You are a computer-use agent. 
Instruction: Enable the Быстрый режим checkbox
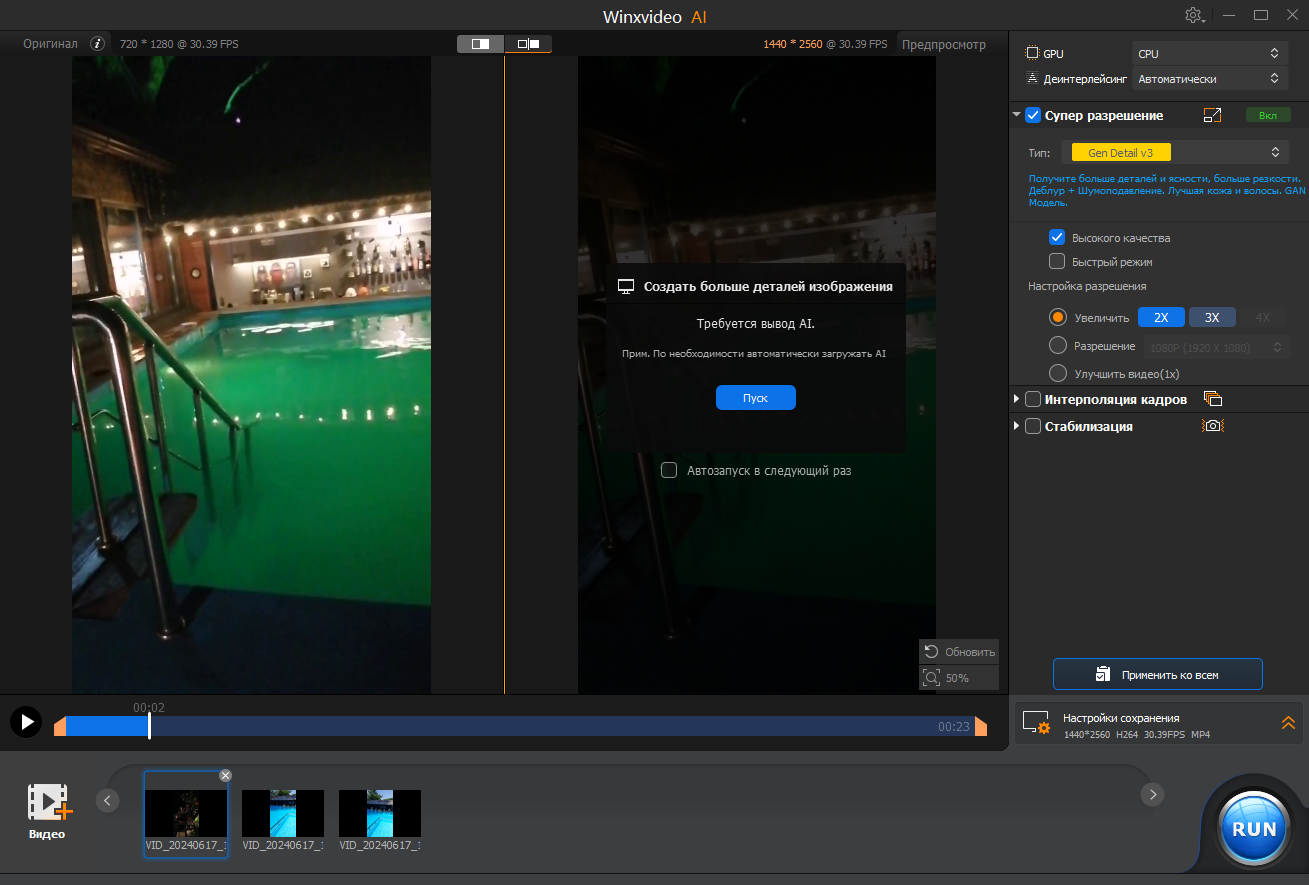pos(1056,262)
